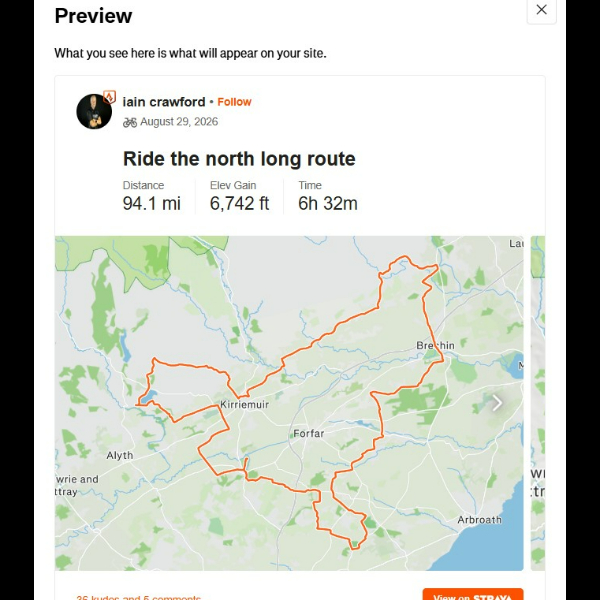Click the Strava subscriber badge on avatar
This screenshot has height=600, width=600.
click(109, 97)
